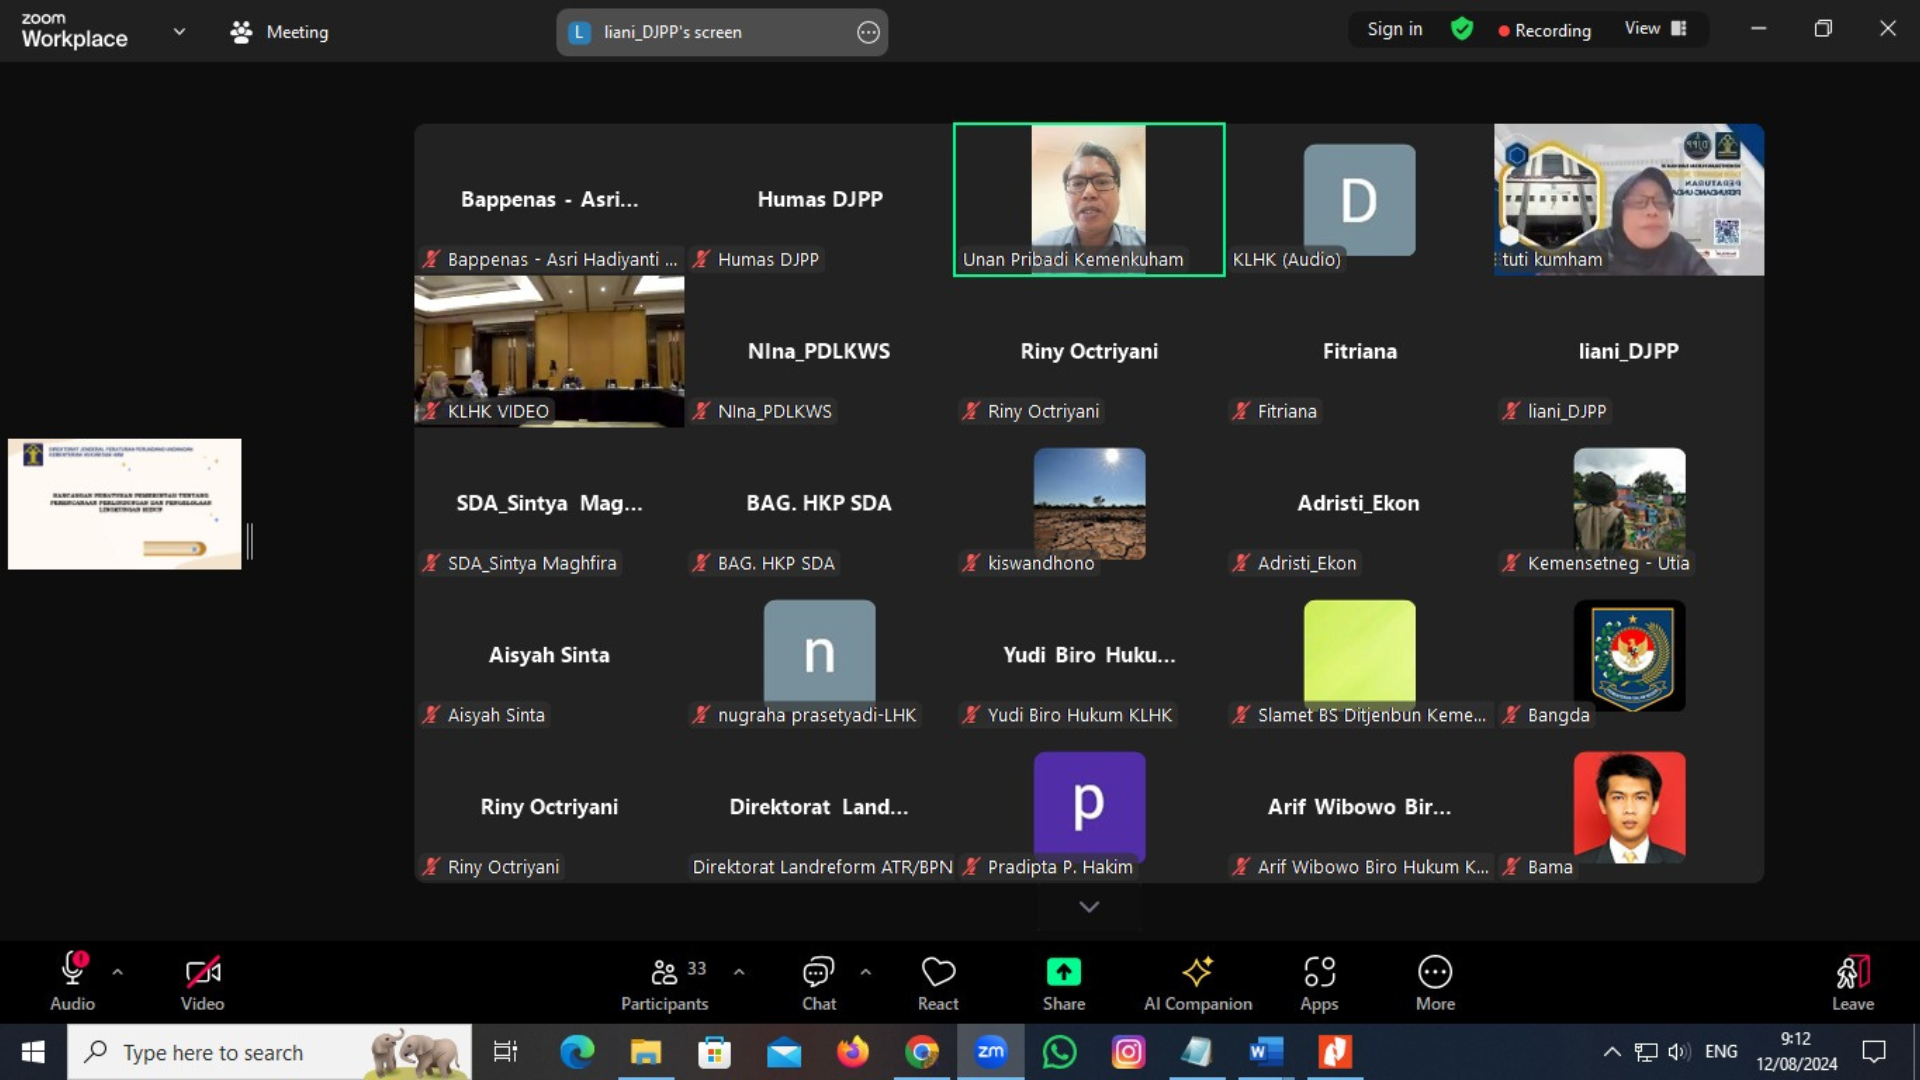This screenshot has height=1080, width=1920.
Task: Click the Bama profile photo
Action: click(x=1629, y=806)
